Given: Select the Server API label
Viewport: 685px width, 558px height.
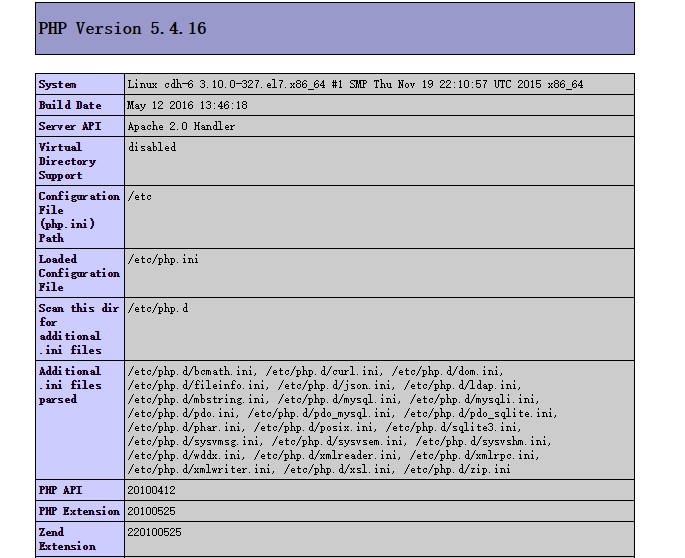Looking at the screenshot, I should [70, 126].
